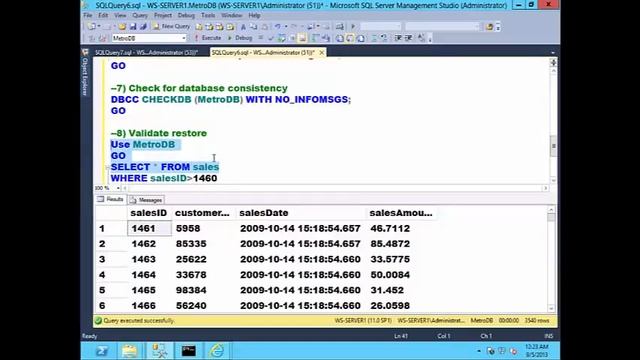640x360 pixels.
Task: Click the results grid scroll down arrow
Action: tap(551, 309)
